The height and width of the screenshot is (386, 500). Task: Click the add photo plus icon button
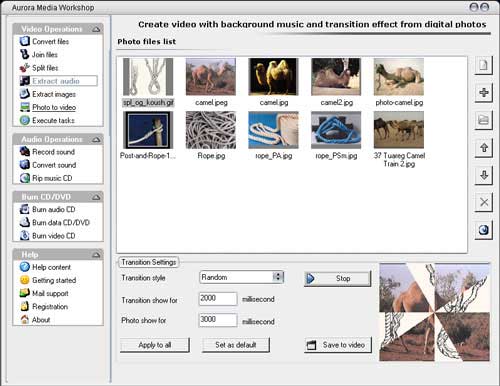[483, 92]
